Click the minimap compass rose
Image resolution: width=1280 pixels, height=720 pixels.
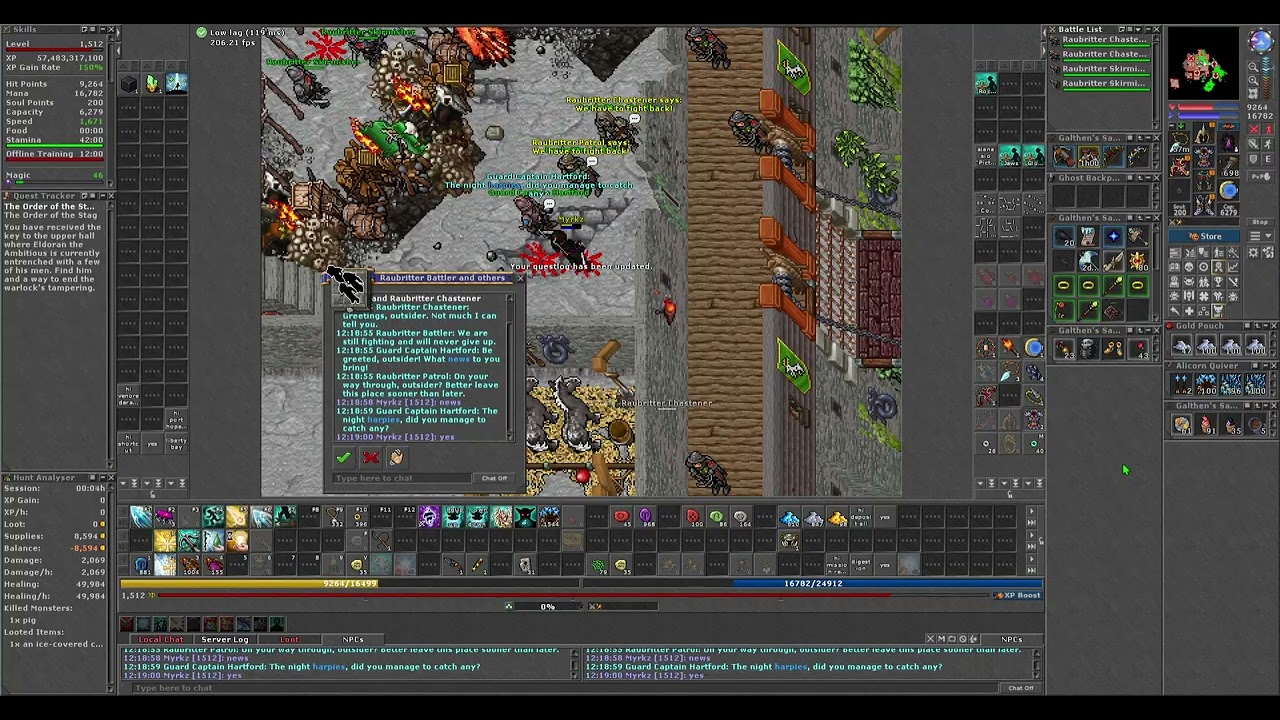click(1261, 41)
